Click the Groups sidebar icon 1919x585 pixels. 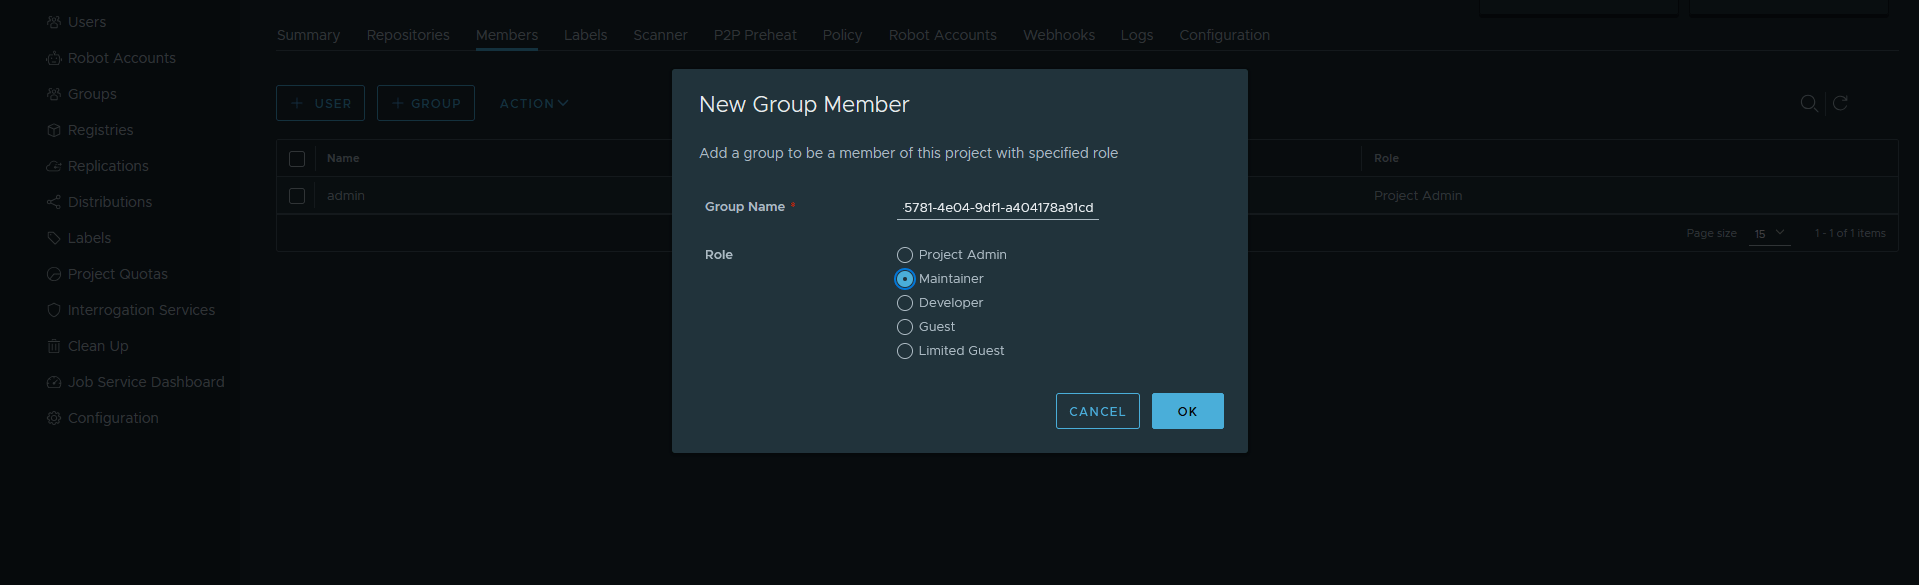54,94
